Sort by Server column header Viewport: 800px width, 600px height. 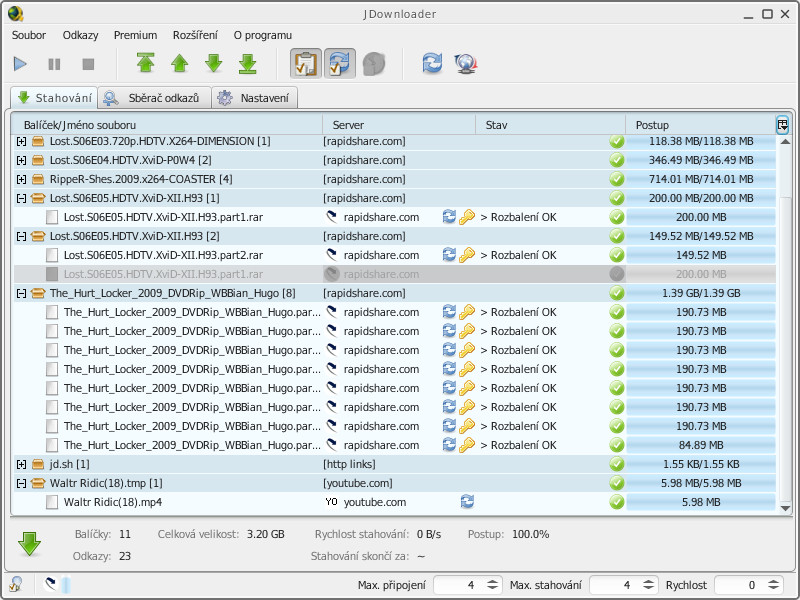click(x=399, y=125)
